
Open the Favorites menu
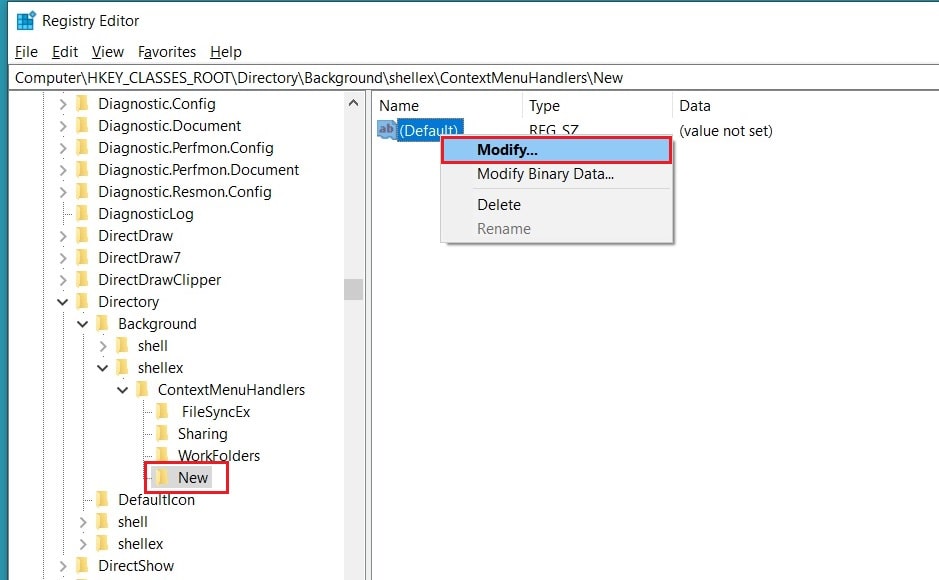tap(166, 52)
